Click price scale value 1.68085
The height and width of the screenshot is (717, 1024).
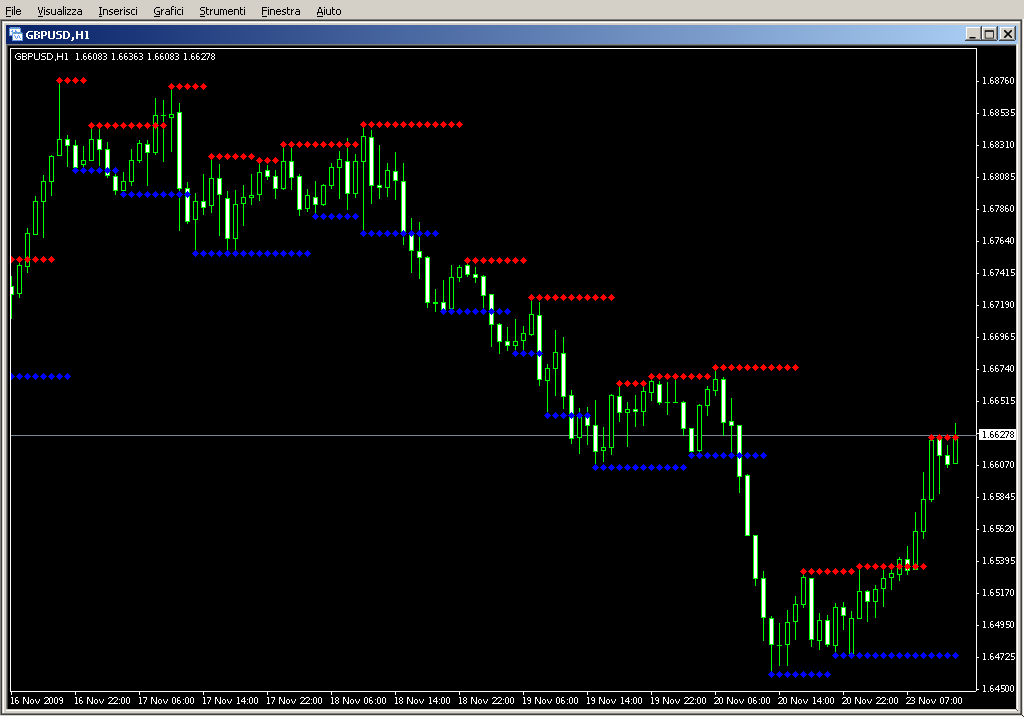click(999, 177)
